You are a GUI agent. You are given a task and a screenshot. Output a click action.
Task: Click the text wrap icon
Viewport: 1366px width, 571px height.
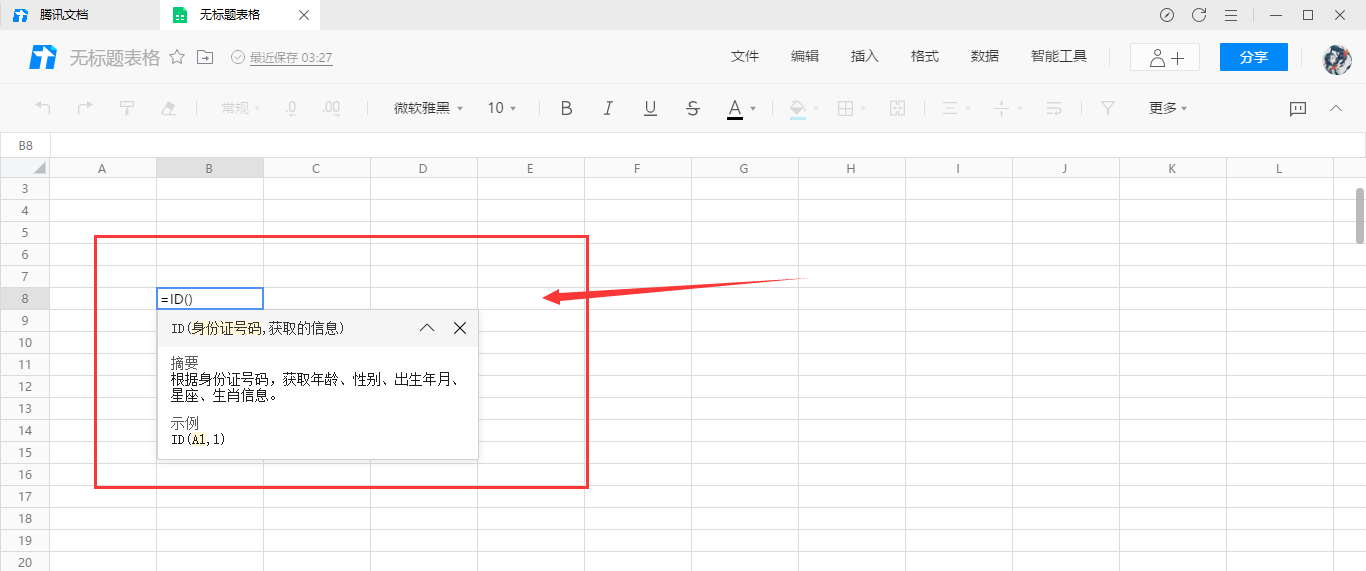tap(1054, 108)
